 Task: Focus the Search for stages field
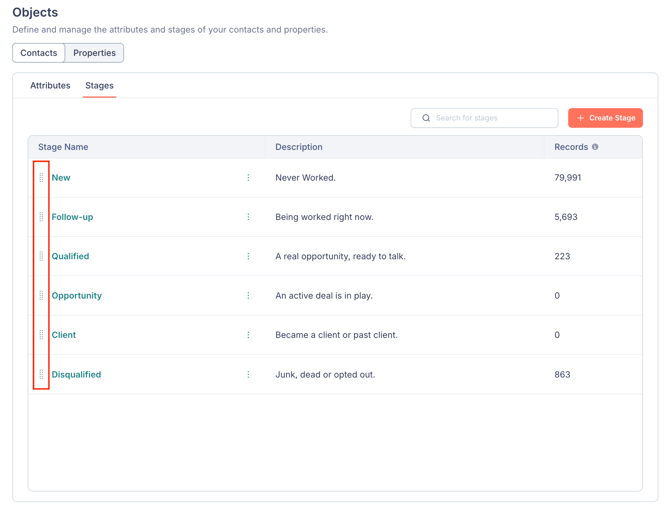click(485, 118)
